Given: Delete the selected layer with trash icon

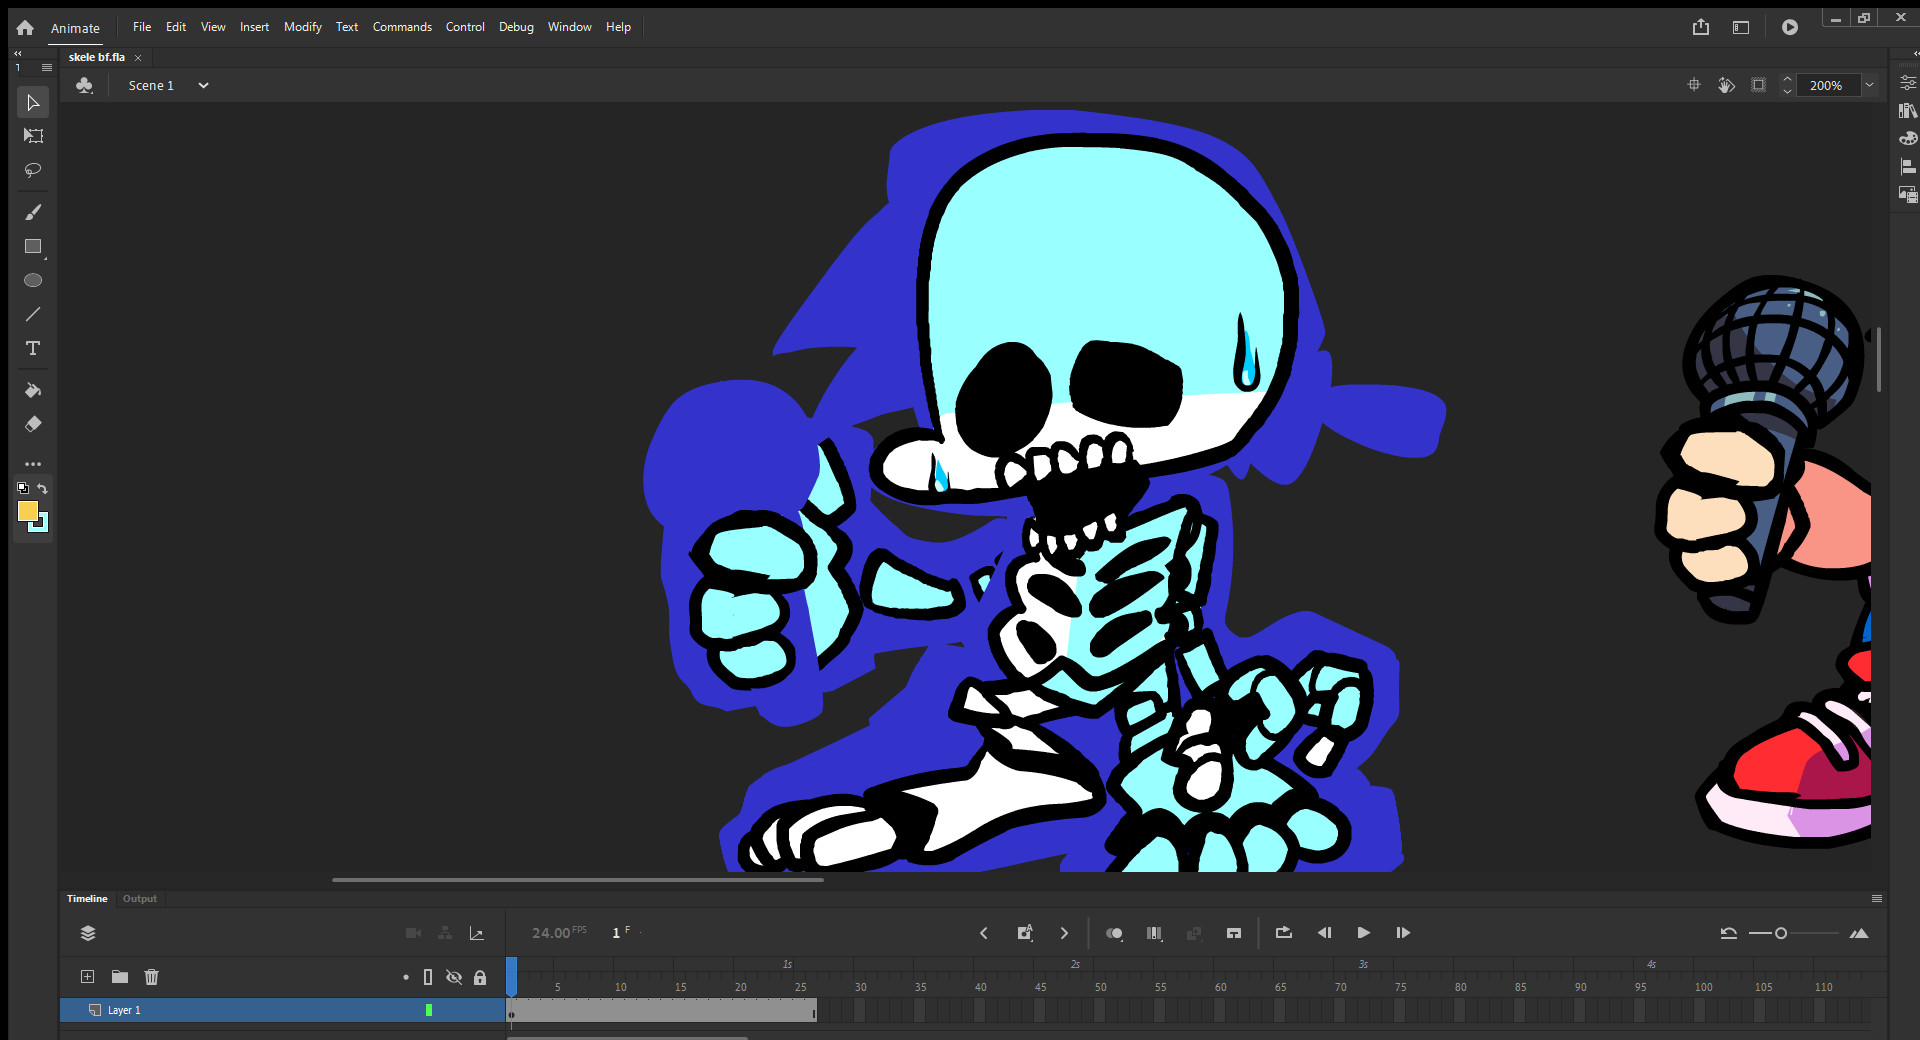Looking at the screenshot, I should (x=152, y=977).
